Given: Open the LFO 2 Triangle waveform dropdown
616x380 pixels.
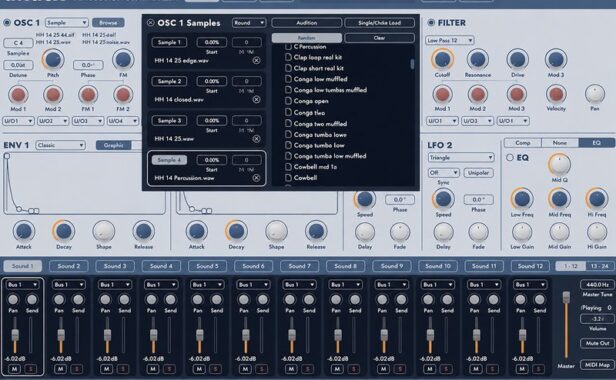Looking at the screenshot, I should pyautogui.click(x=460, y=158).
